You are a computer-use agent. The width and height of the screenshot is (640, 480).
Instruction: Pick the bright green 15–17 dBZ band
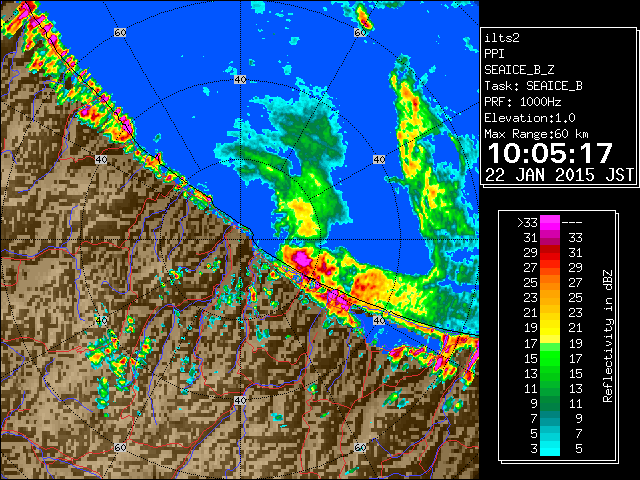pos(550,358)
